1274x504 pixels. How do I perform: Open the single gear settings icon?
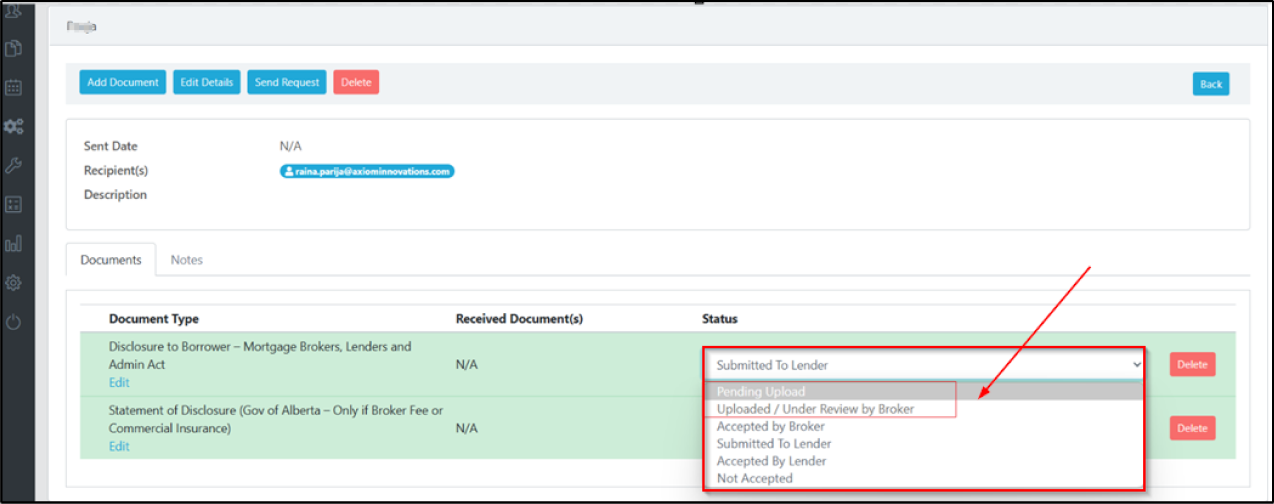click(x=14, y=283)
